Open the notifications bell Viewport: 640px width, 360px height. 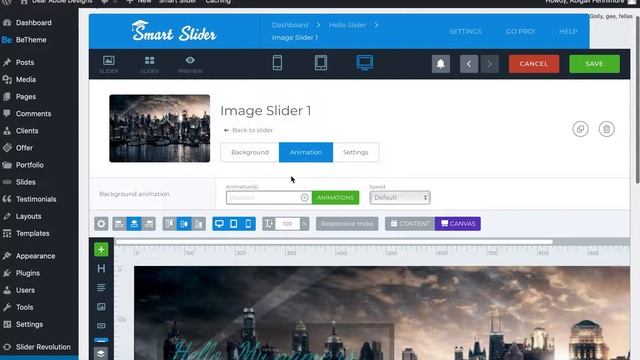click(441, 64)
